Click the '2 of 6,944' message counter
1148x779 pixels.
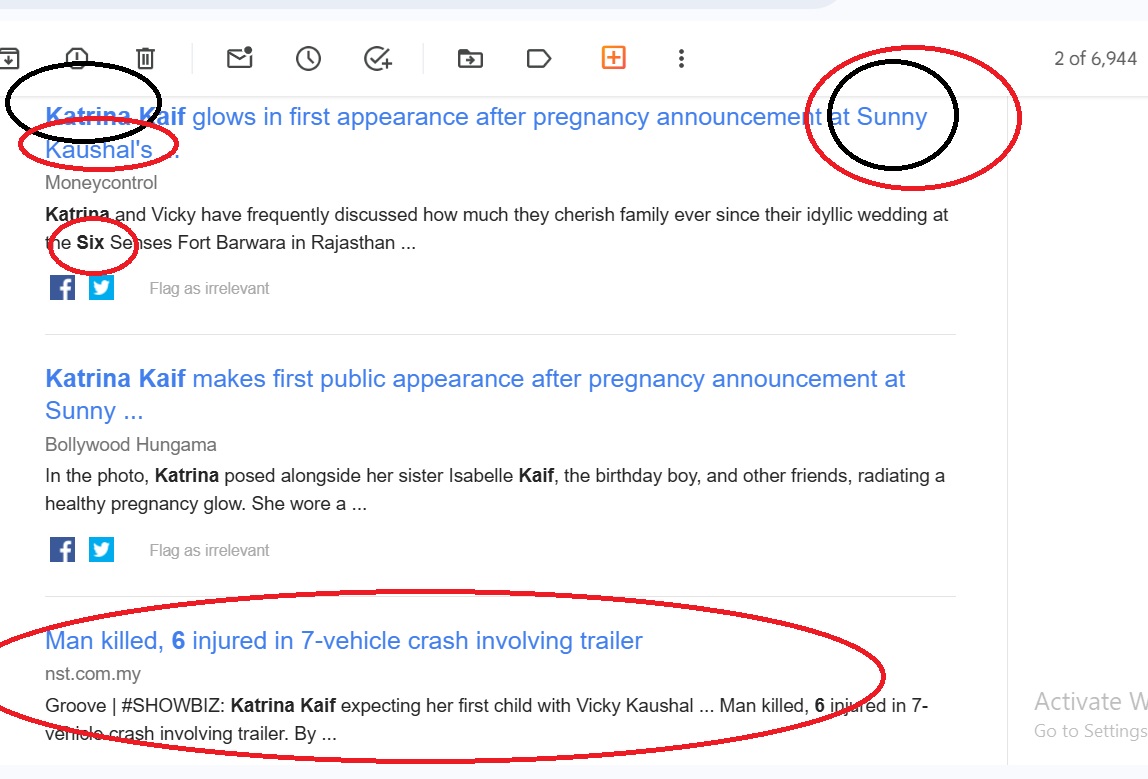point(1095,58)
